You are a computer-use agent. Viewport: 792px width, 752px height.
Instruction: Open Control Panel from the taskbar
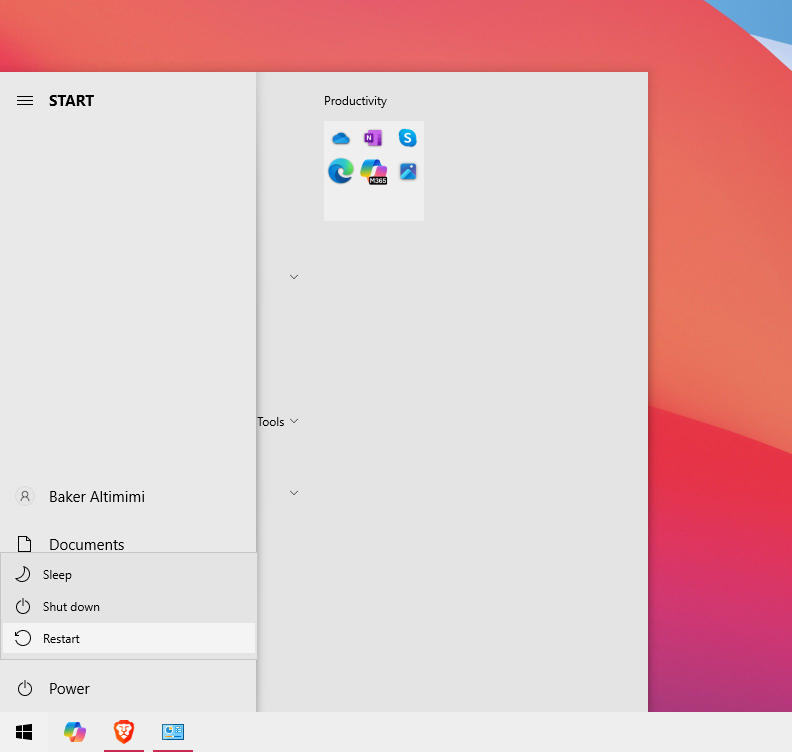point(173,732)
